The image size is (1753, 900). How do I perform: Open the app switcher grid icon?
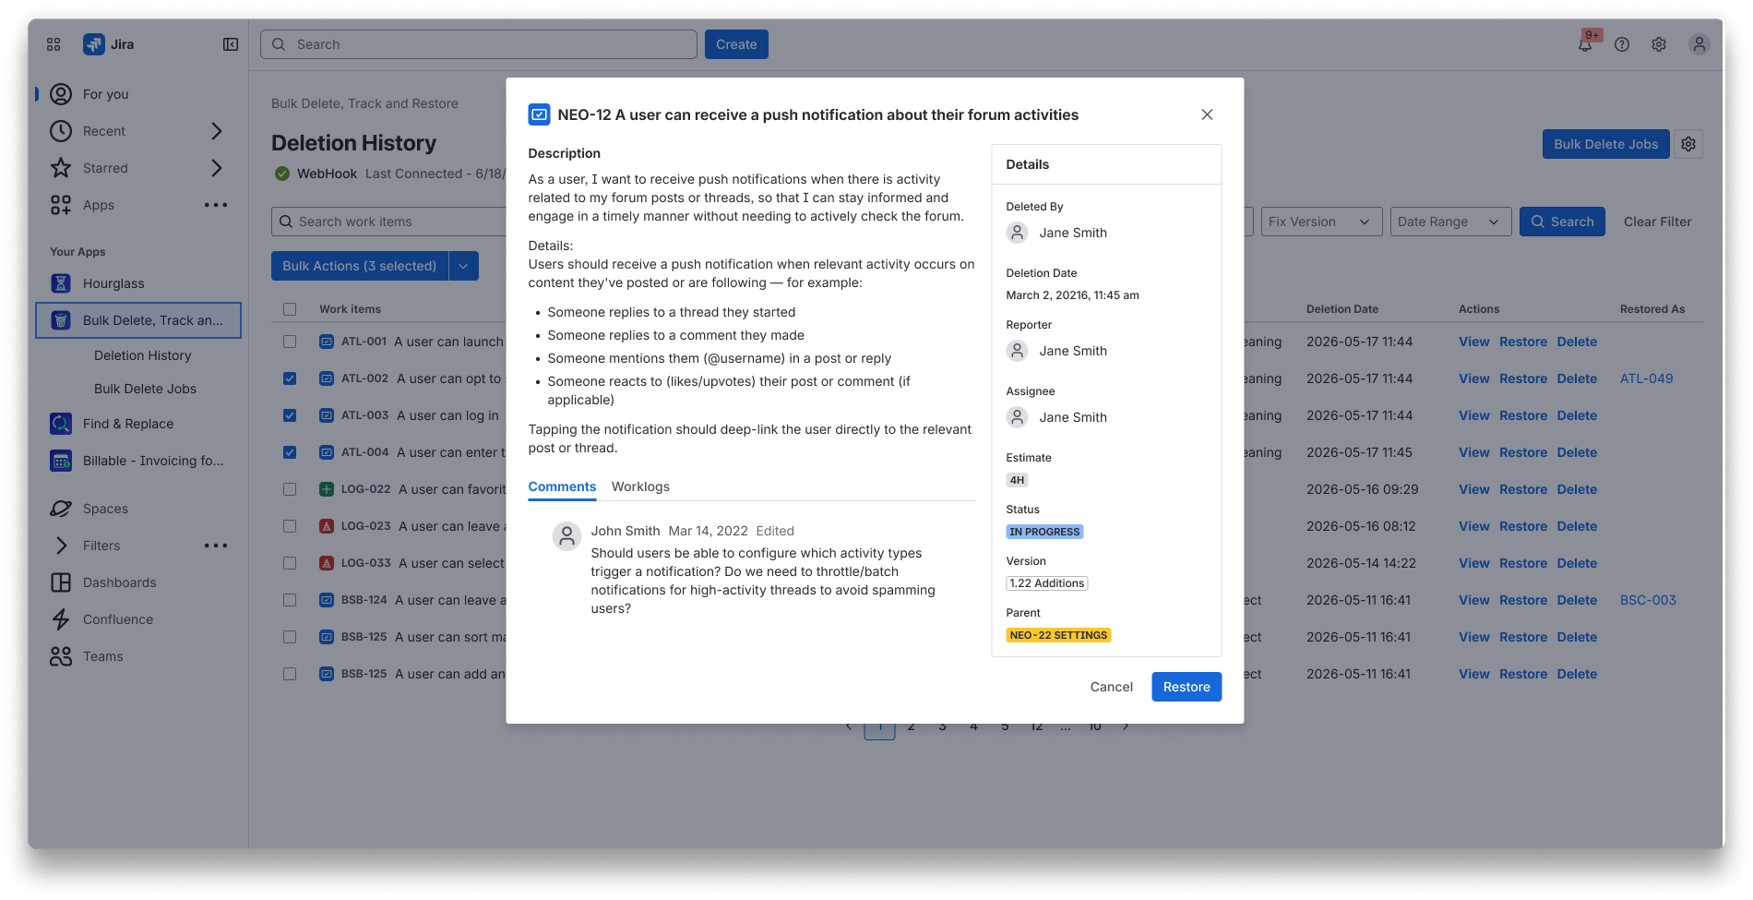click(x=54, y=44)
